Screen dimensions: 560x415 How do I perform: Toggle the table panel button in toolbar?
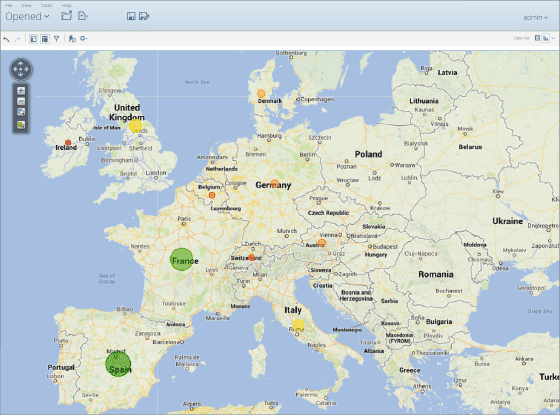[45, 39]
